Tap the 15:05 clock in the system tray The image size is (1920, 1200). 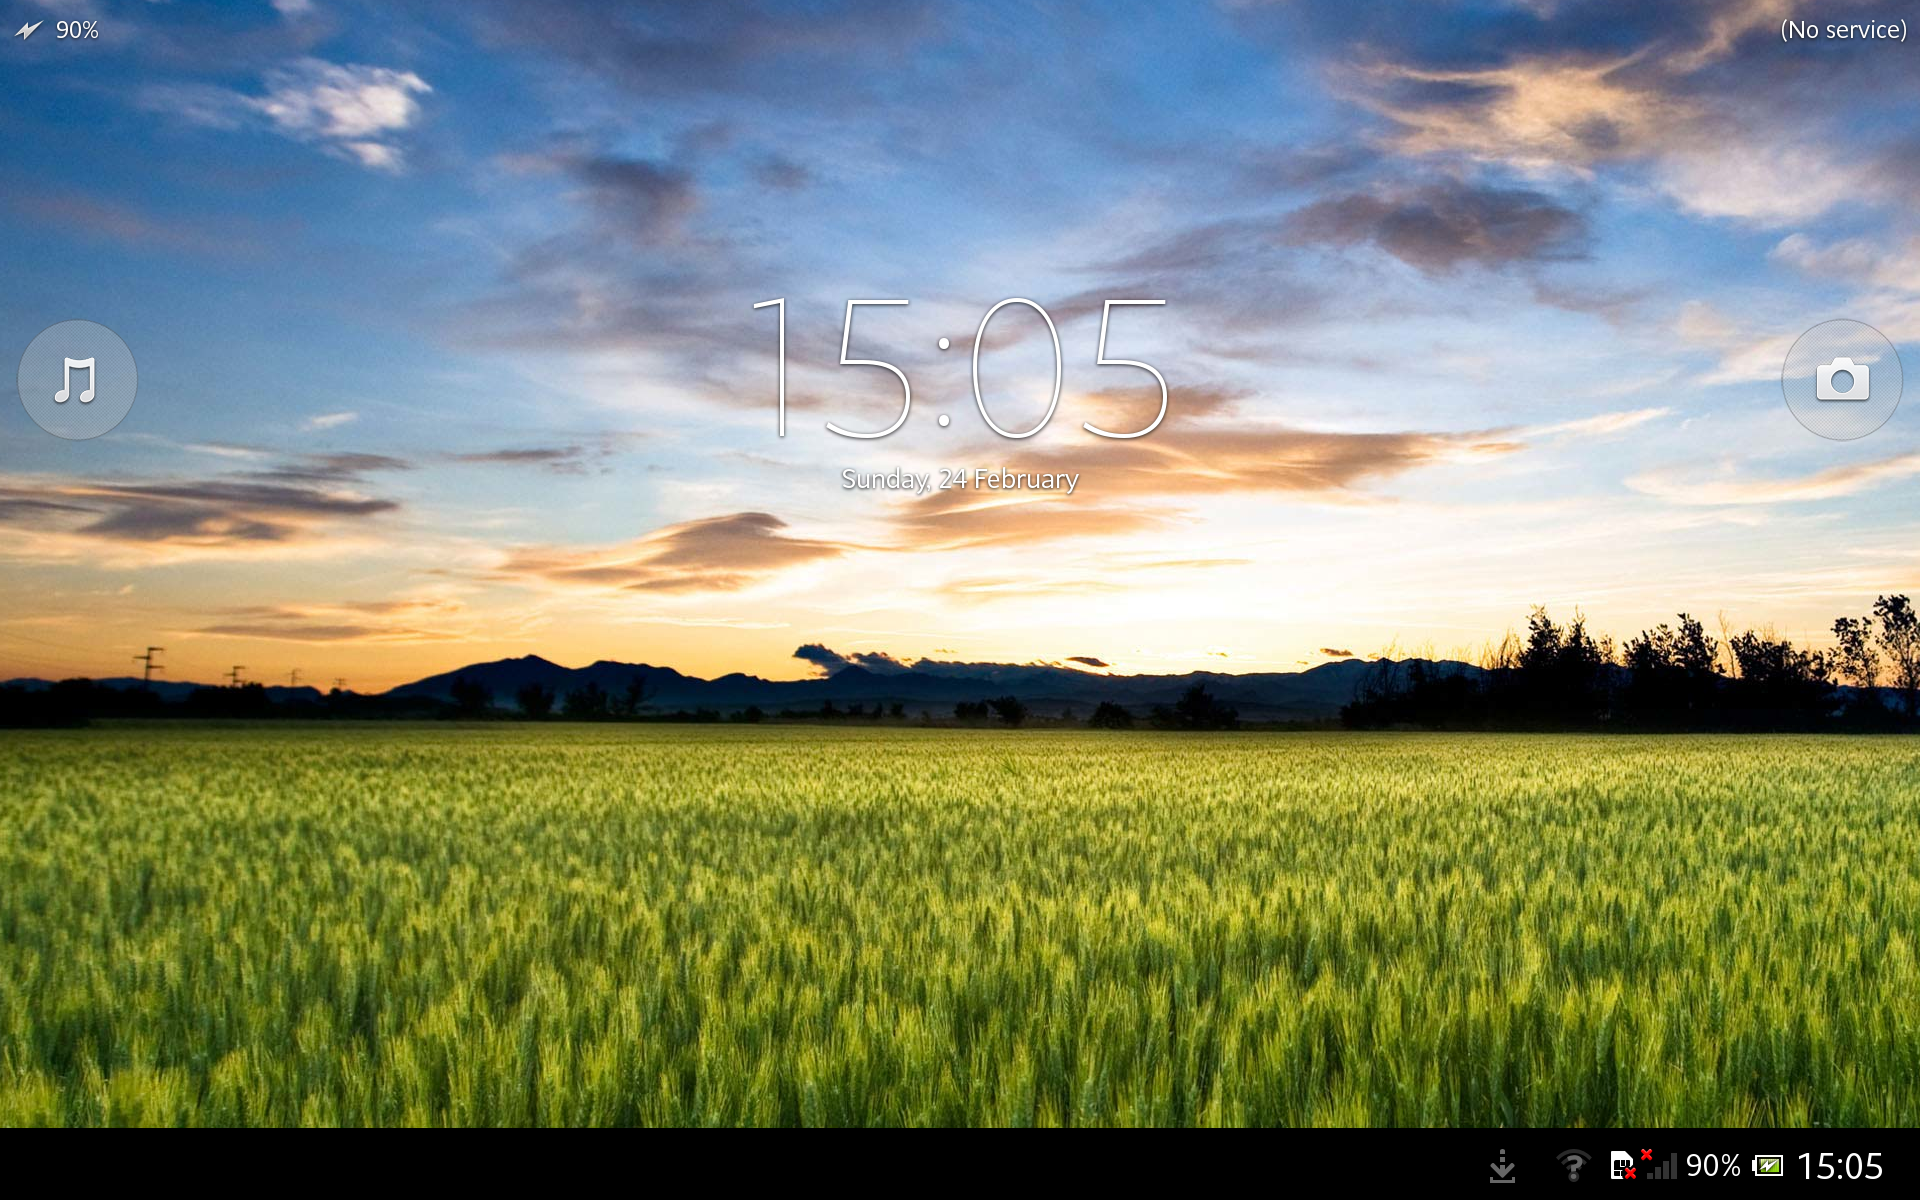pos(1840,1165)
